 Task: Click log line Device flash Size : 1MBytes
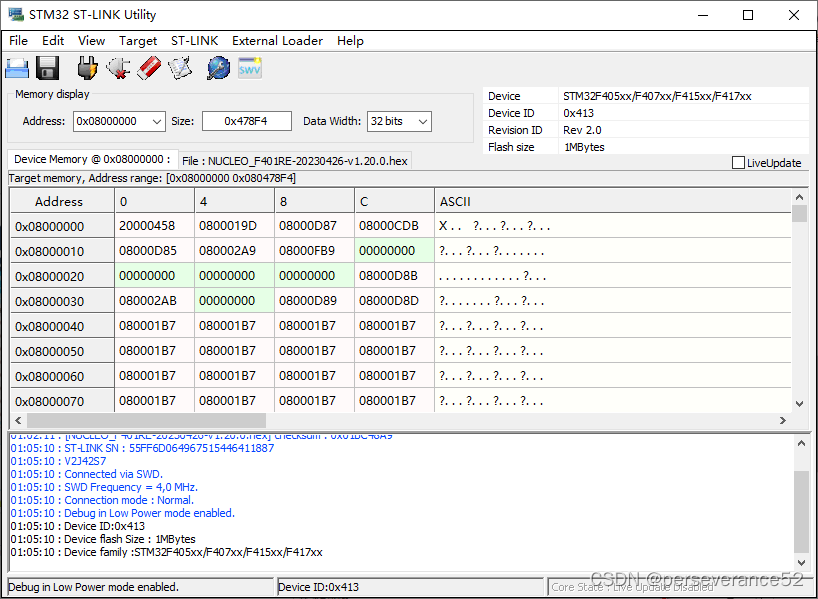[103, 539]
